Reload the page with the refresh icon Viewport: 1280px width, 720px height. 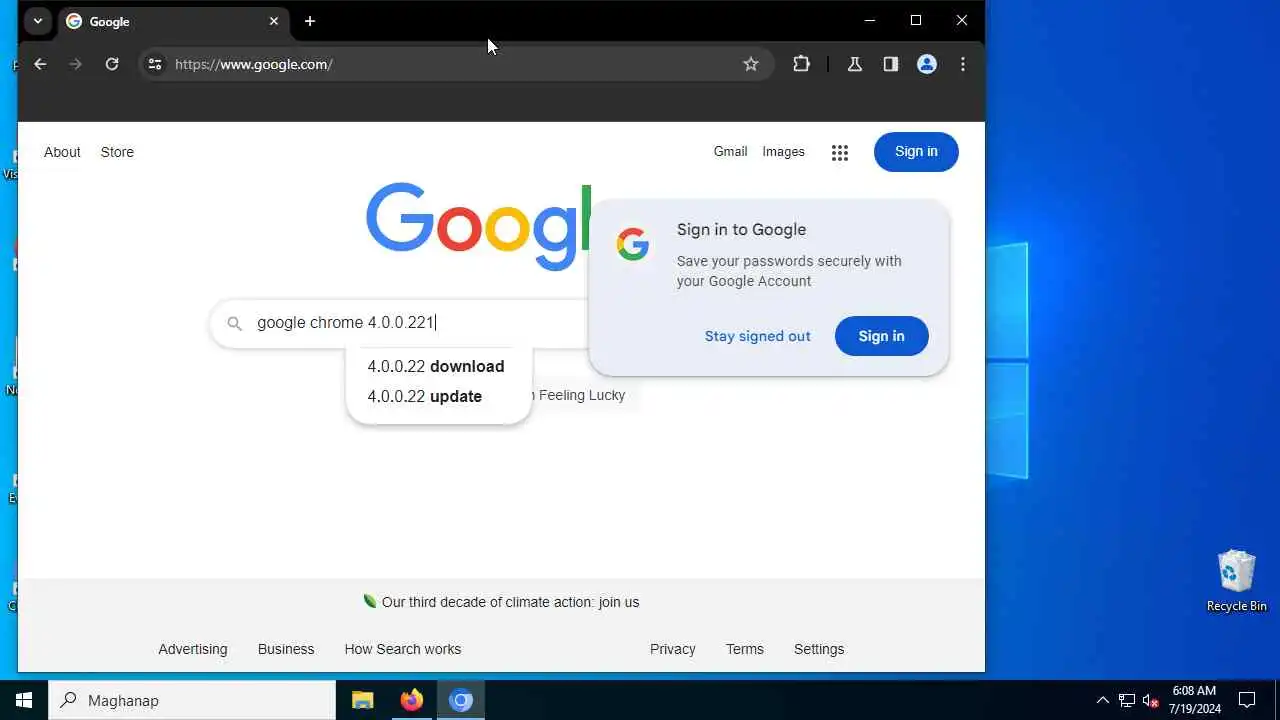point(112,64)
